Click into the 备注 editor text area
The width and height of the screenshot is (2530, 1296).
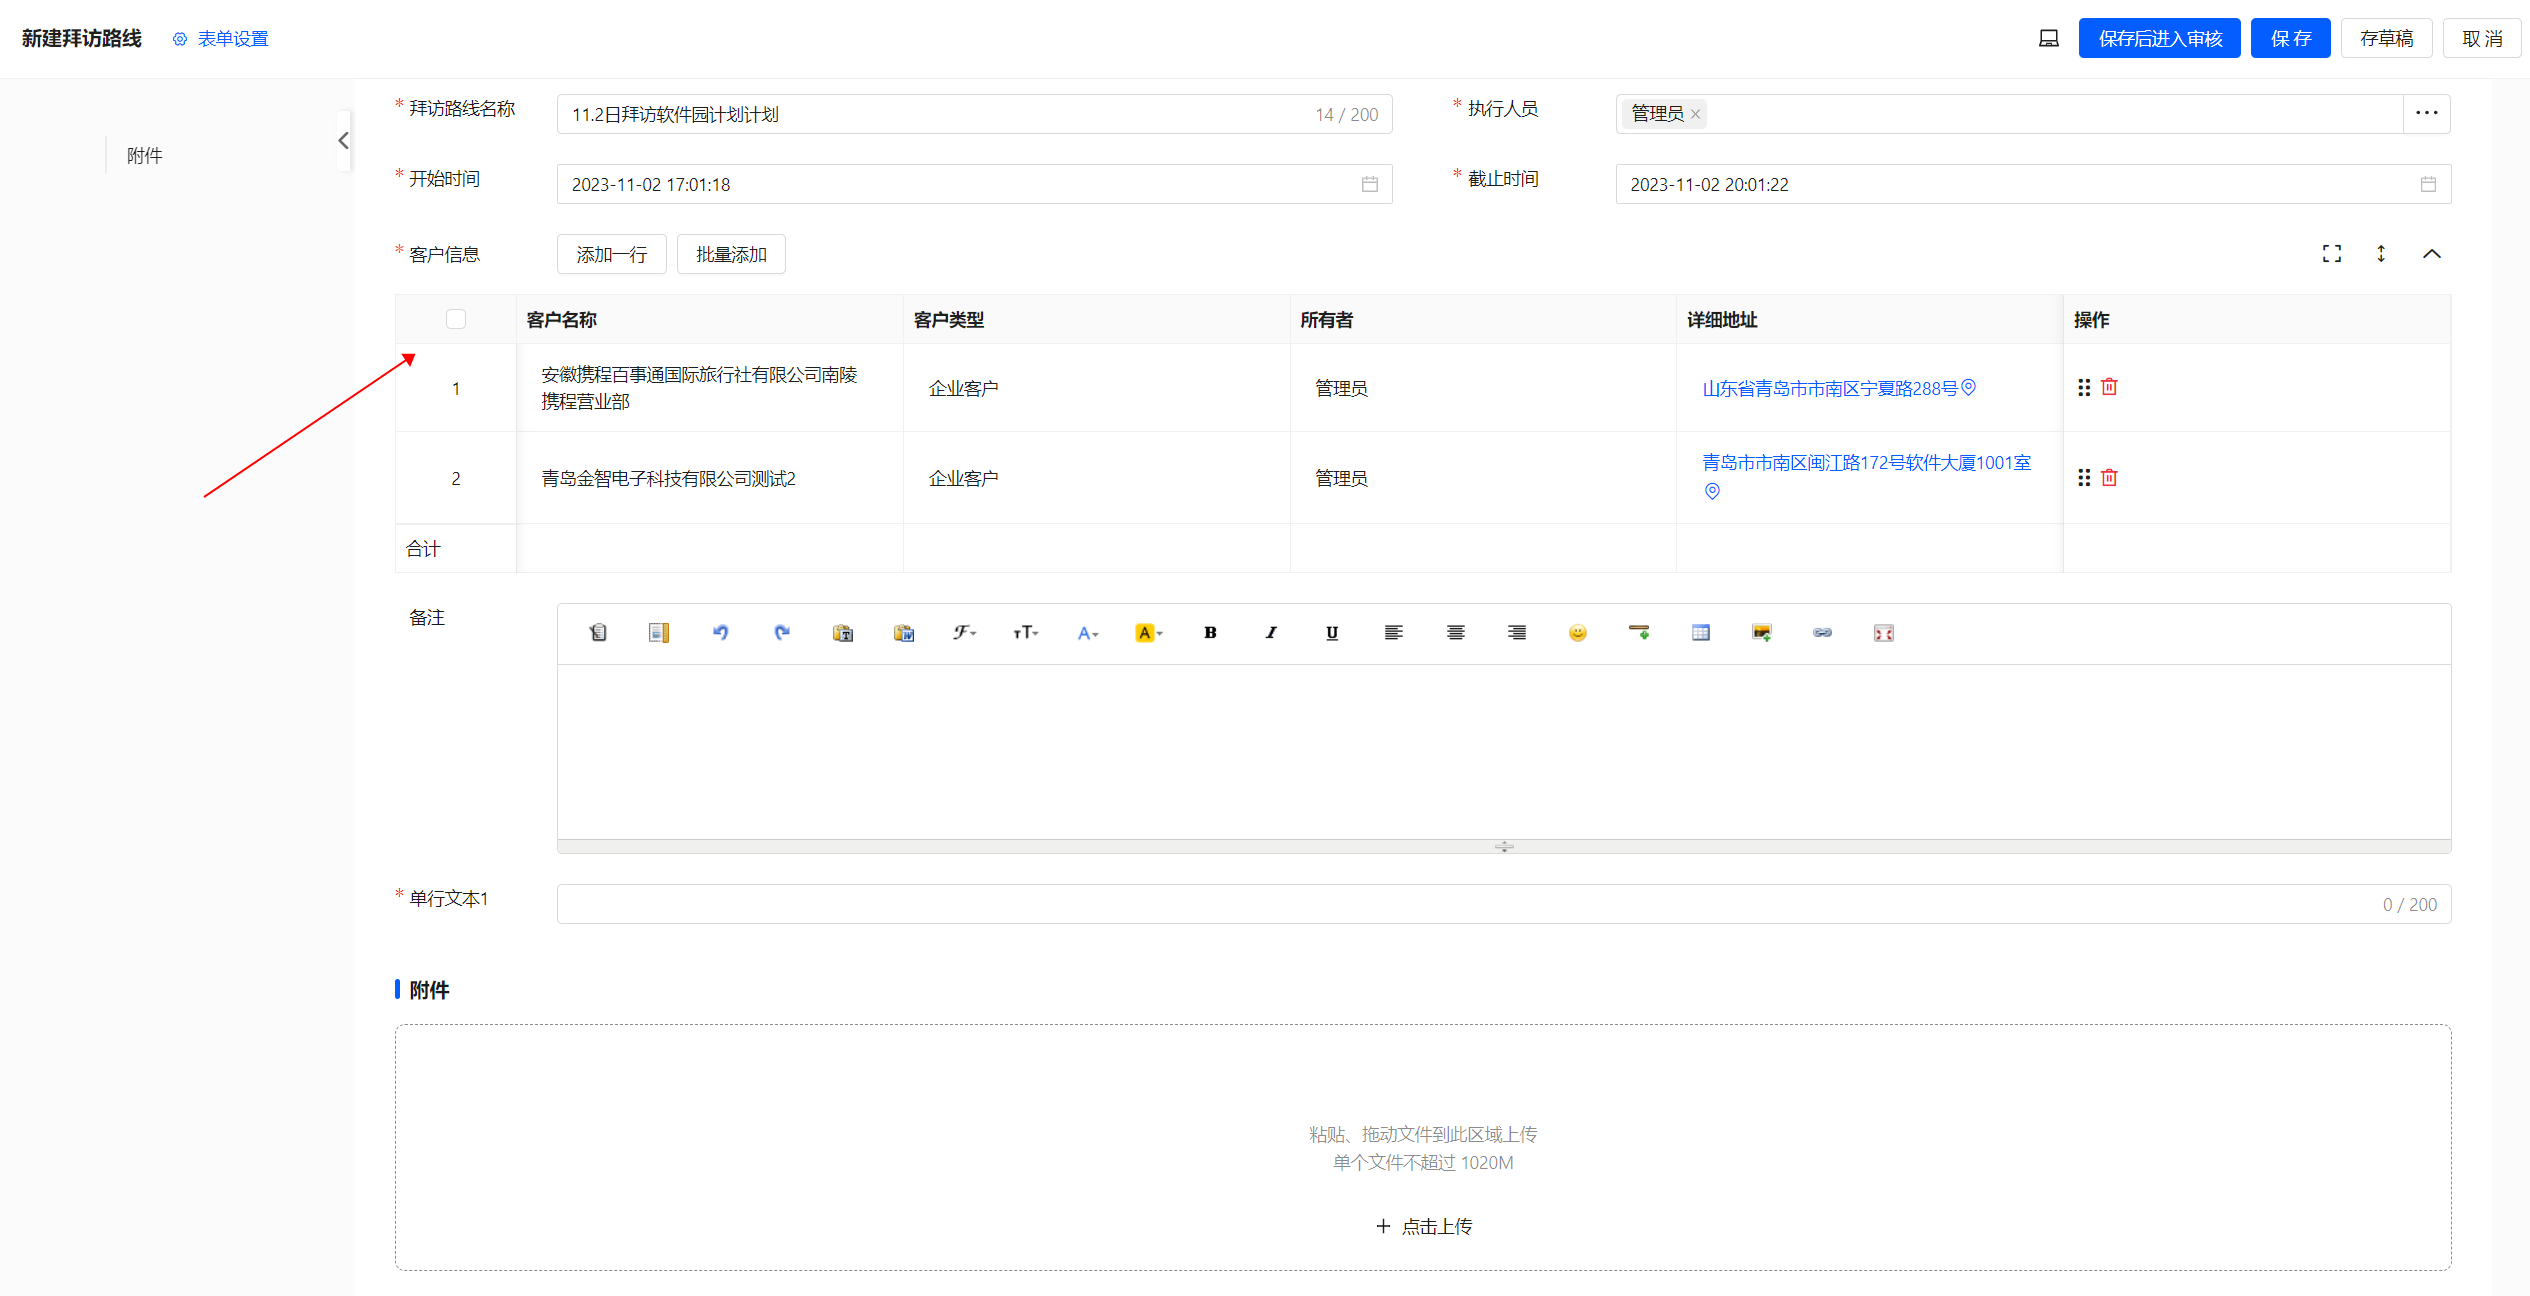coord(1504,751)
